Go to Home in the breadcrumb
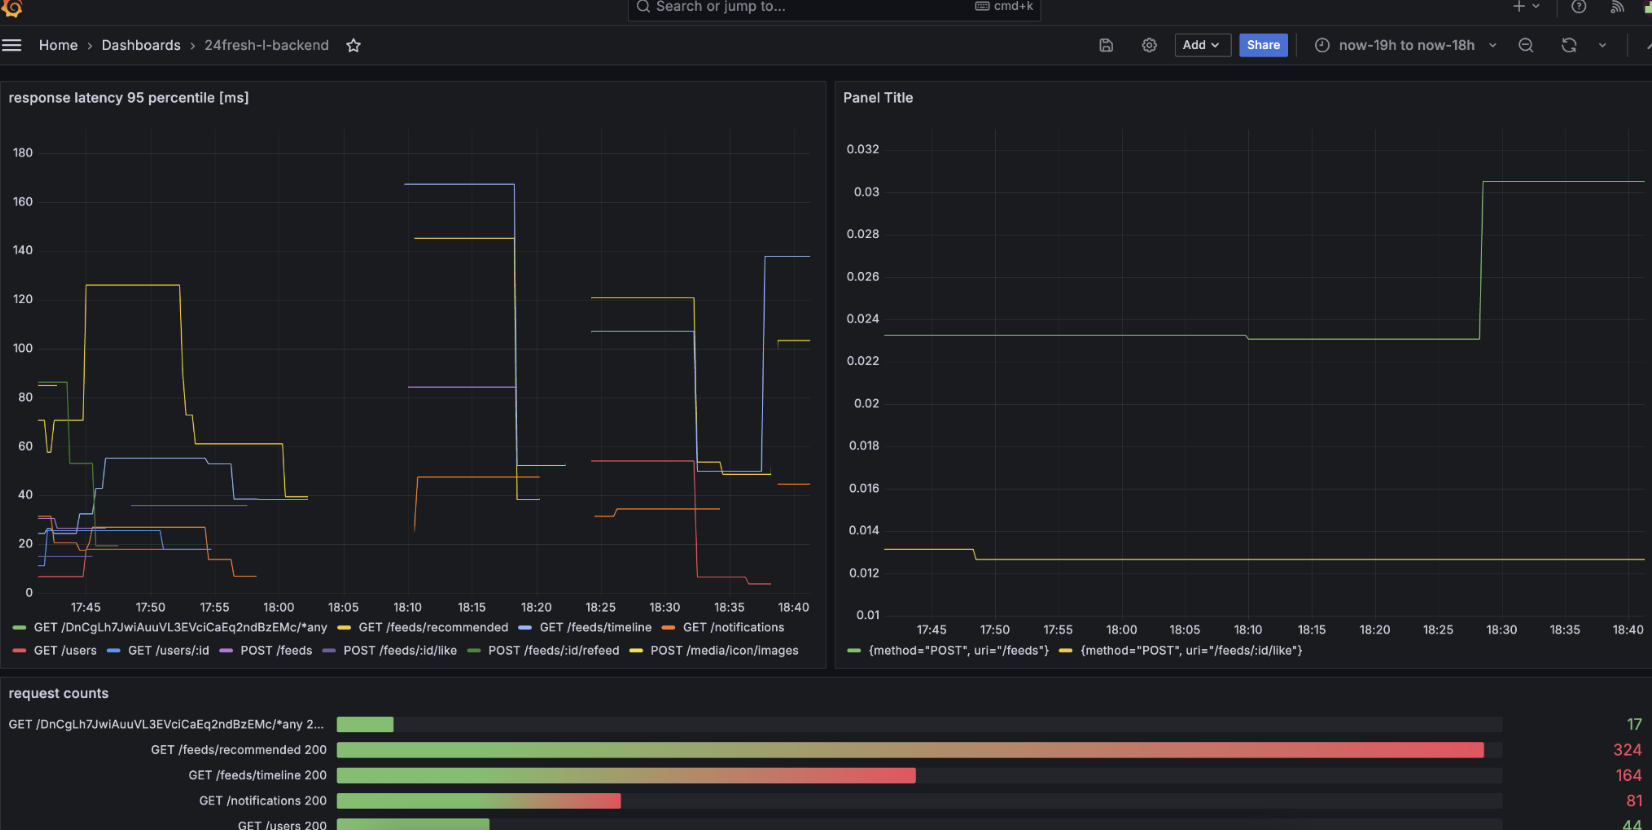 [x=58, y=45]
